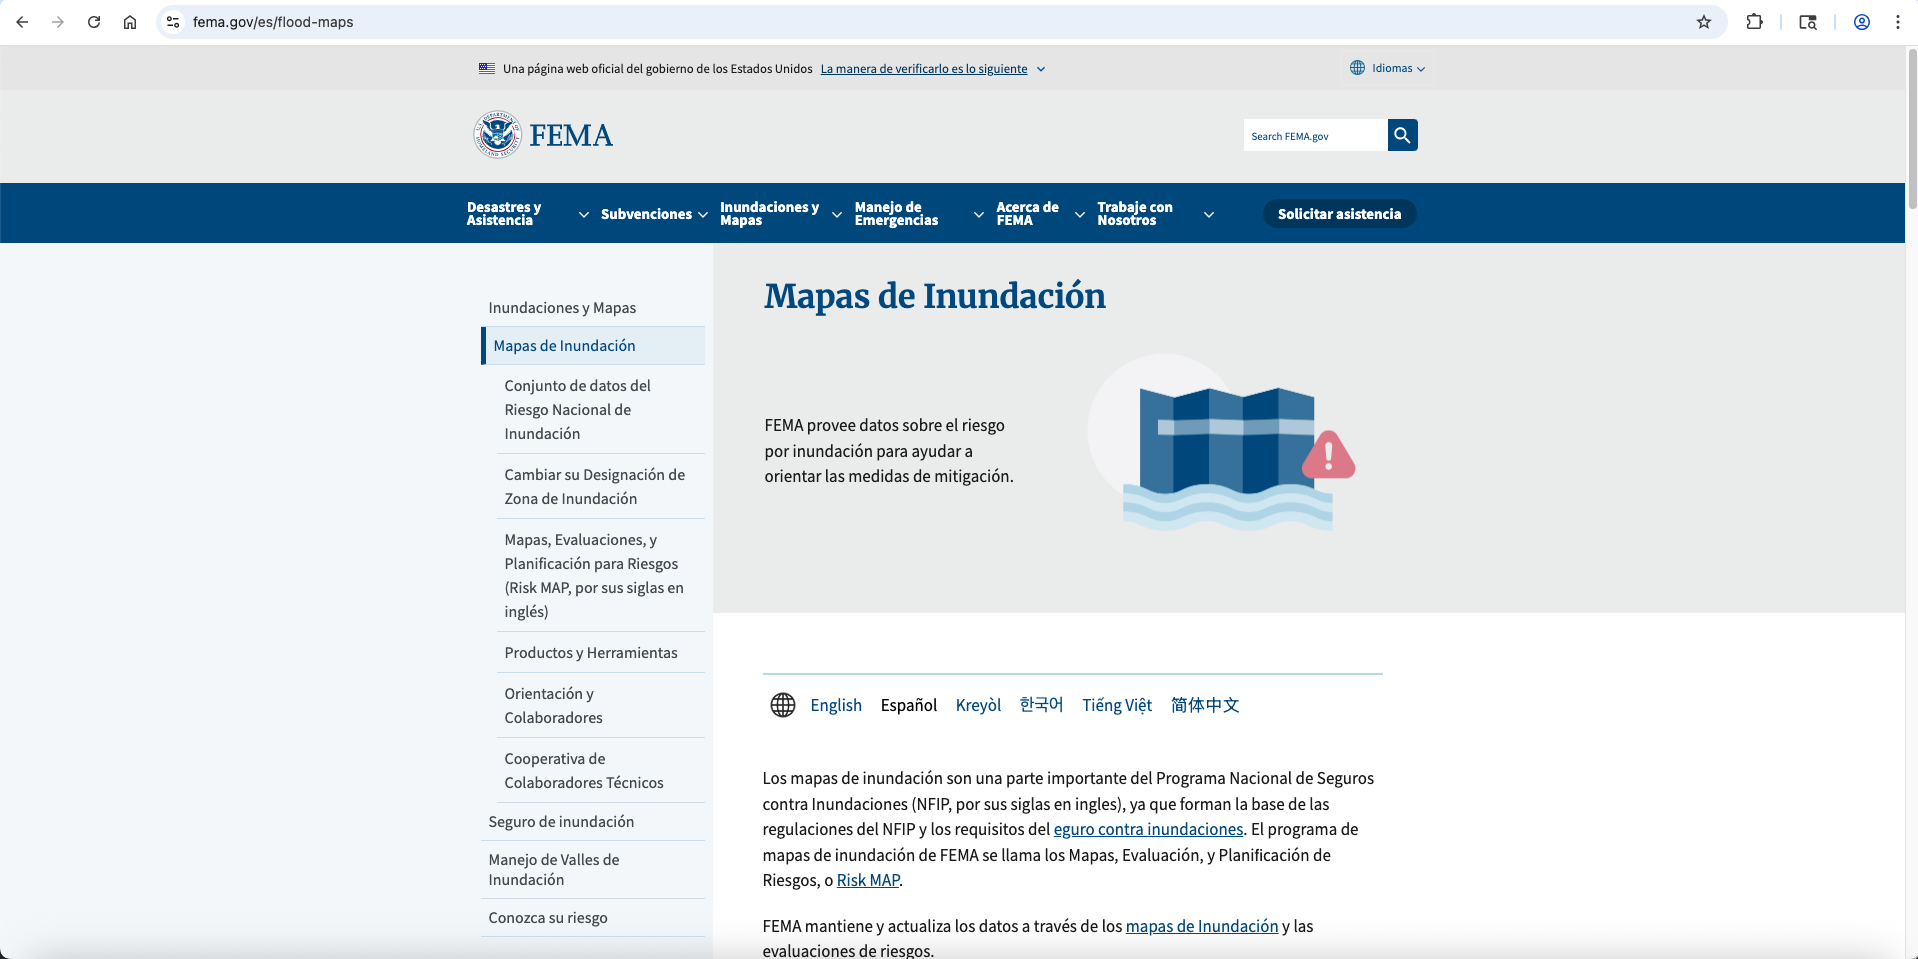The height and width of the screenshot is (959, 1918).
Task: Expand the Trabaje con Nosotros menu
Action: click(1155, 214)
